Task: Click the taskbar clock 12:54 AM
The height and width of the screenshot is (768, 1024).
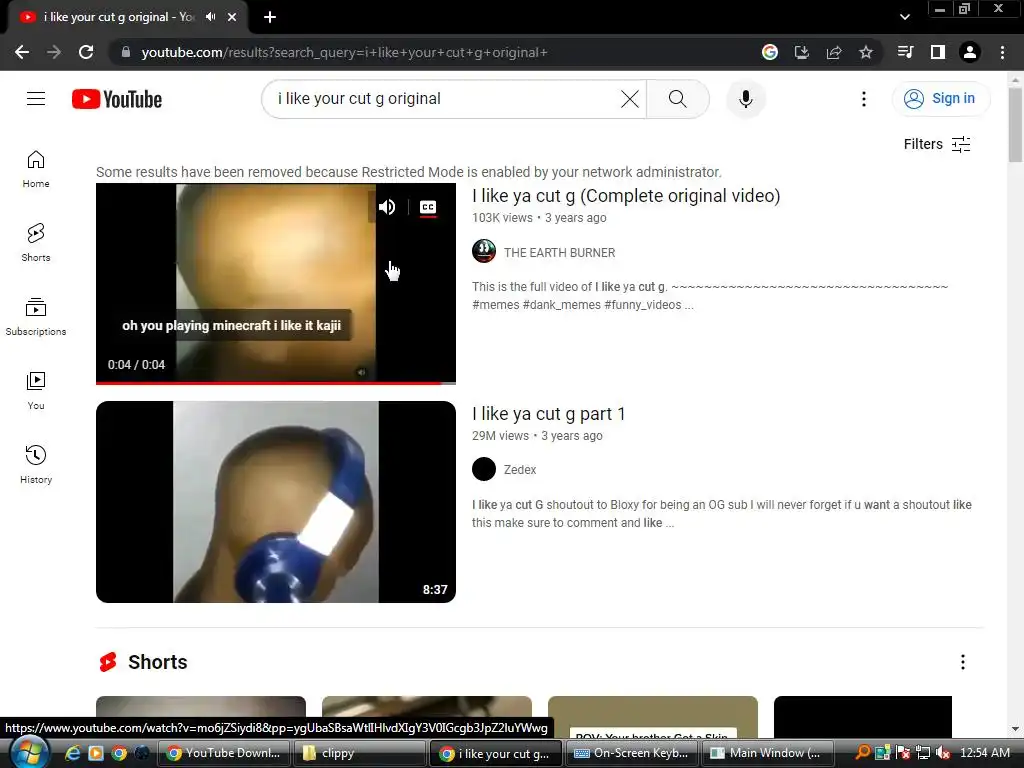Action: click(985, 753)
